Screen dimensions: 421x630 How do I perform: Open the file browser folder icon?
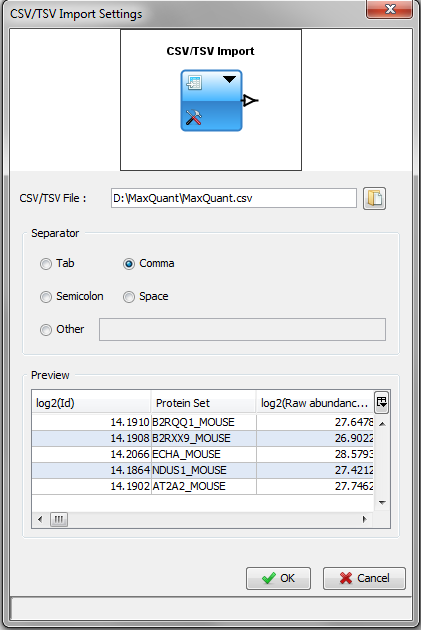tap(374, 198)
